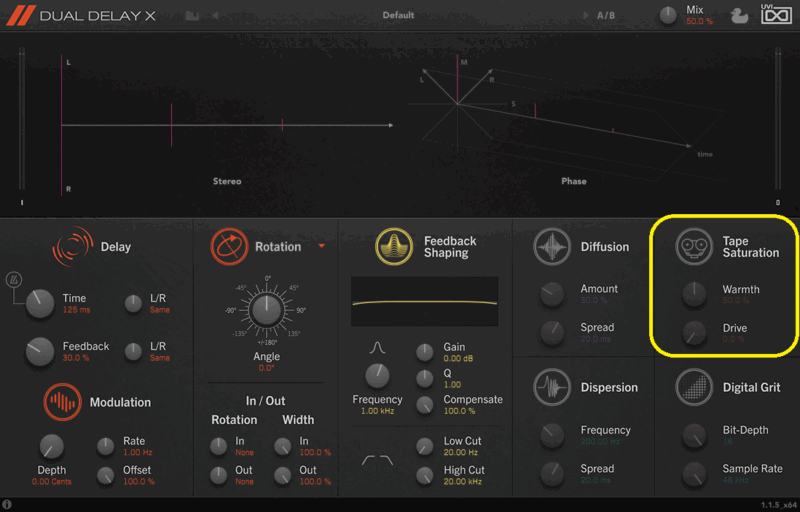
Task: Enable the Dispersion section icon
Action: [552, 388]
